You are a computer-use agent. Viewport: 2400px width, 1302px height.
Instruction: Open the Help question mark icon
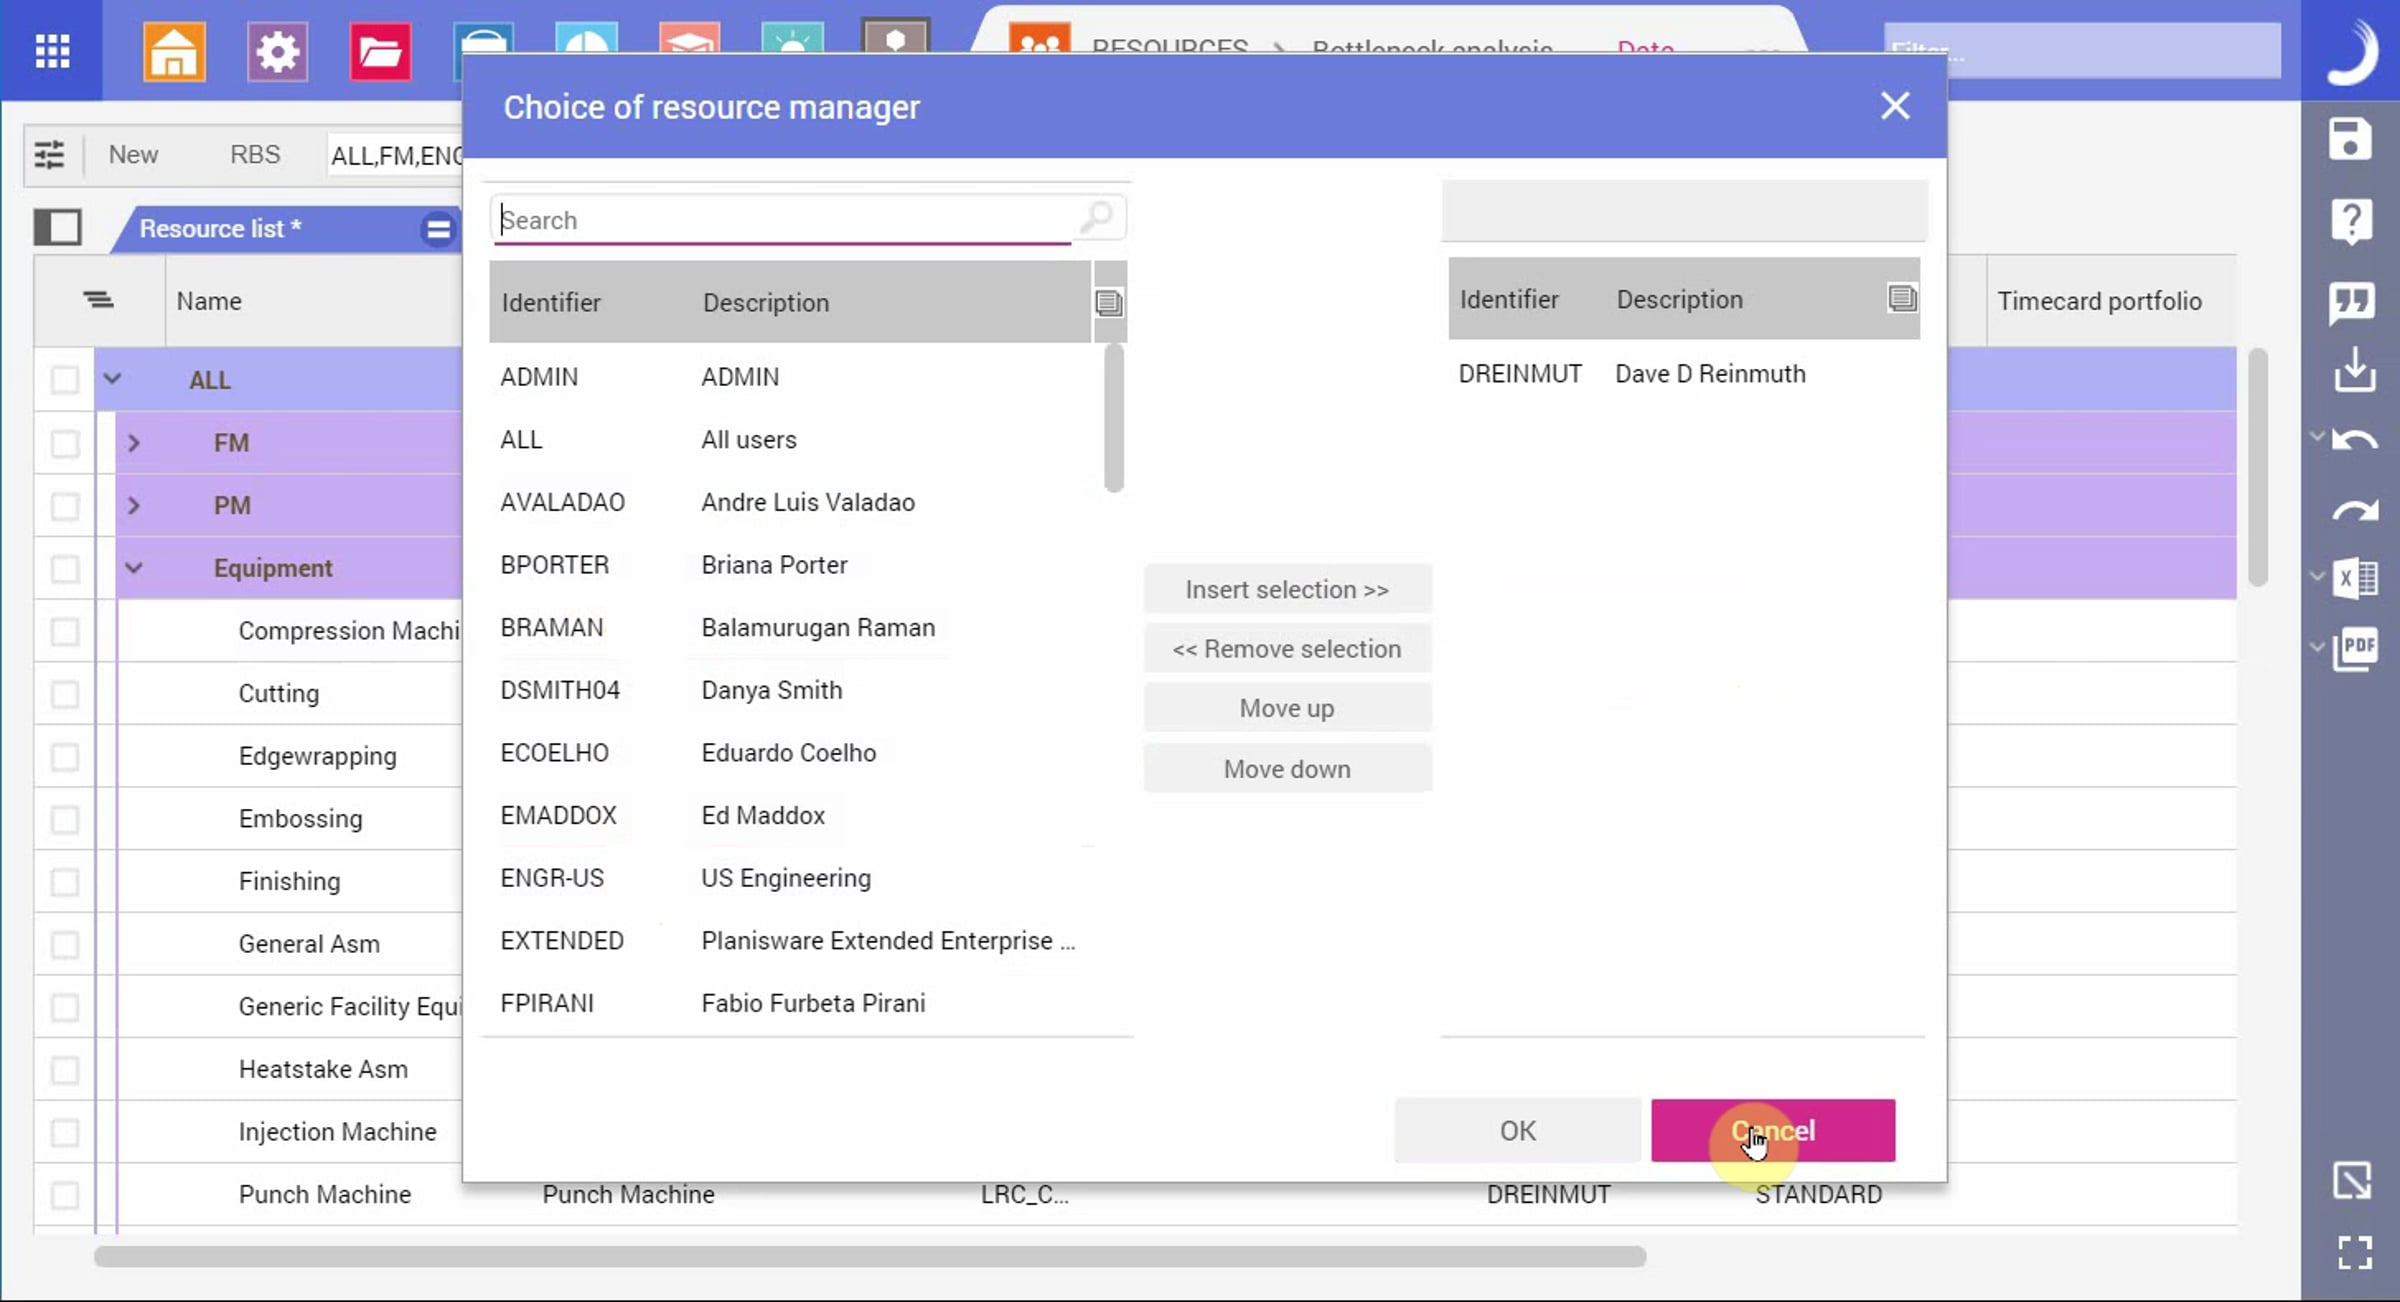[x=2351, y=220]
